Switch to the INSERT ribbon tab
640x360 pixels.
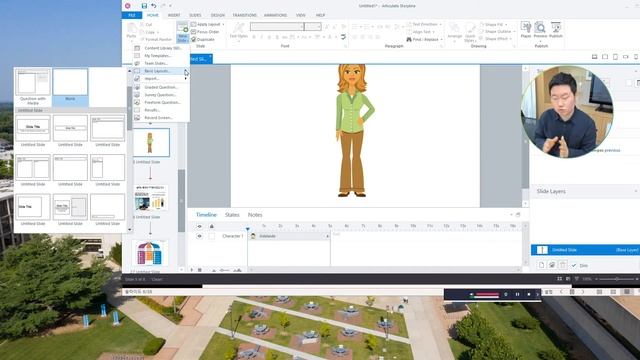click(x=174, y=15)
